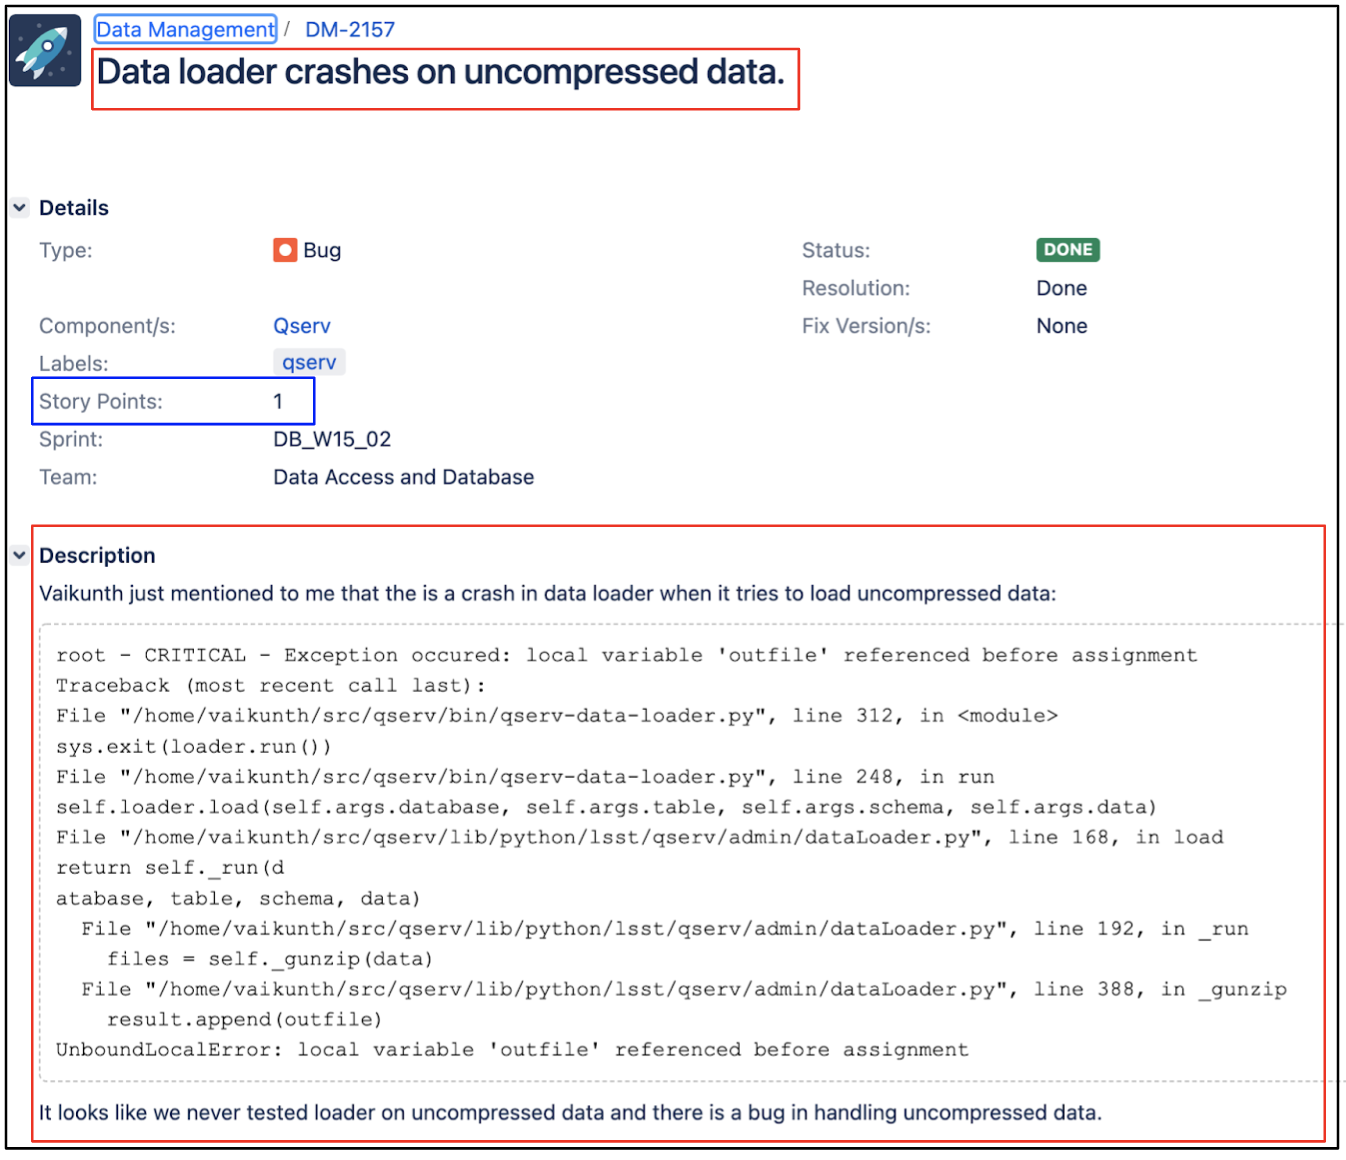Click the traceback line mentioning 'line 312, in <module>'
Screen dimensions: 1346x1160
pyautogui.click(x=557, y=716)
